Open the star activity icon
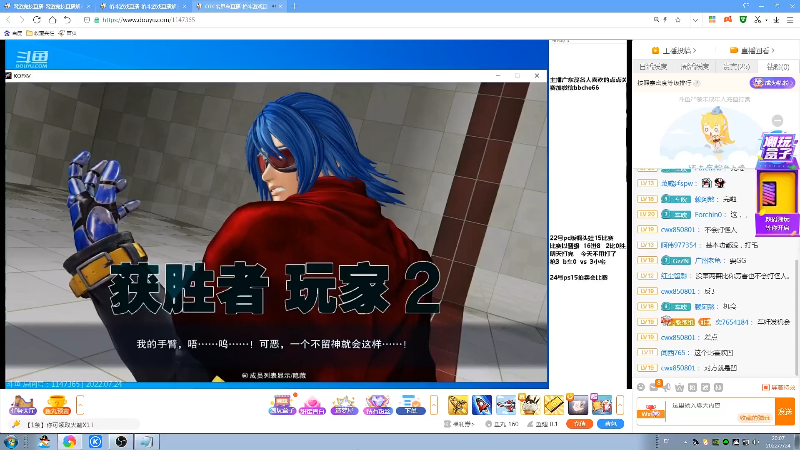The image size is (800, 450). click(344, 405)
